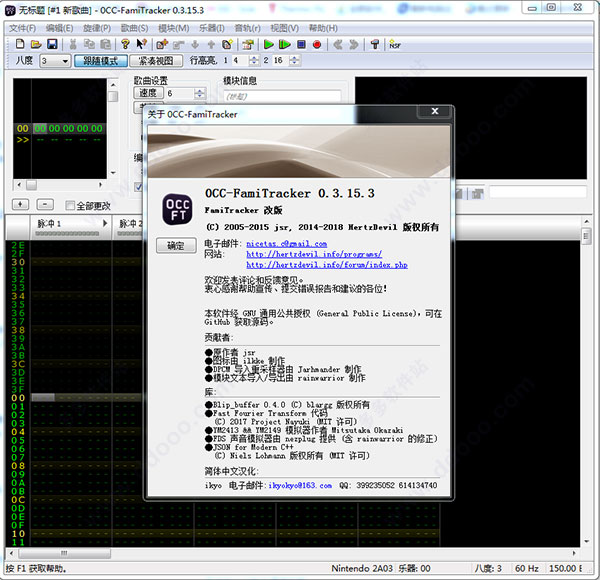This screenshot has width=600, height=580.
Task: Expand 脉冲 1 effect columns arrow
Action: pyautogui.click(x=105, y=223)
